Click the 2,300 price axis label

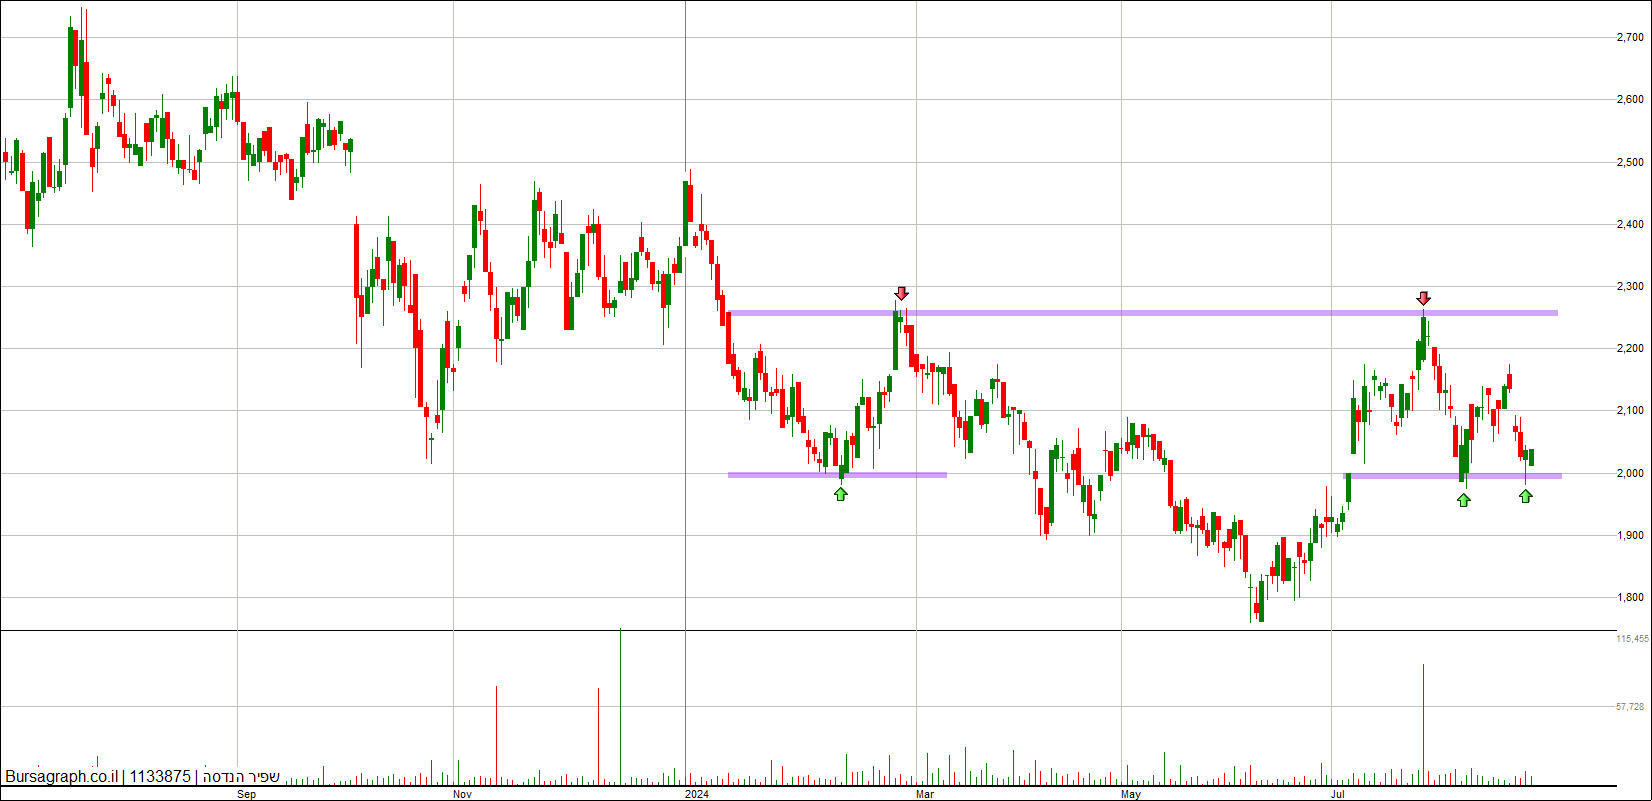[x=1630, y=287]
